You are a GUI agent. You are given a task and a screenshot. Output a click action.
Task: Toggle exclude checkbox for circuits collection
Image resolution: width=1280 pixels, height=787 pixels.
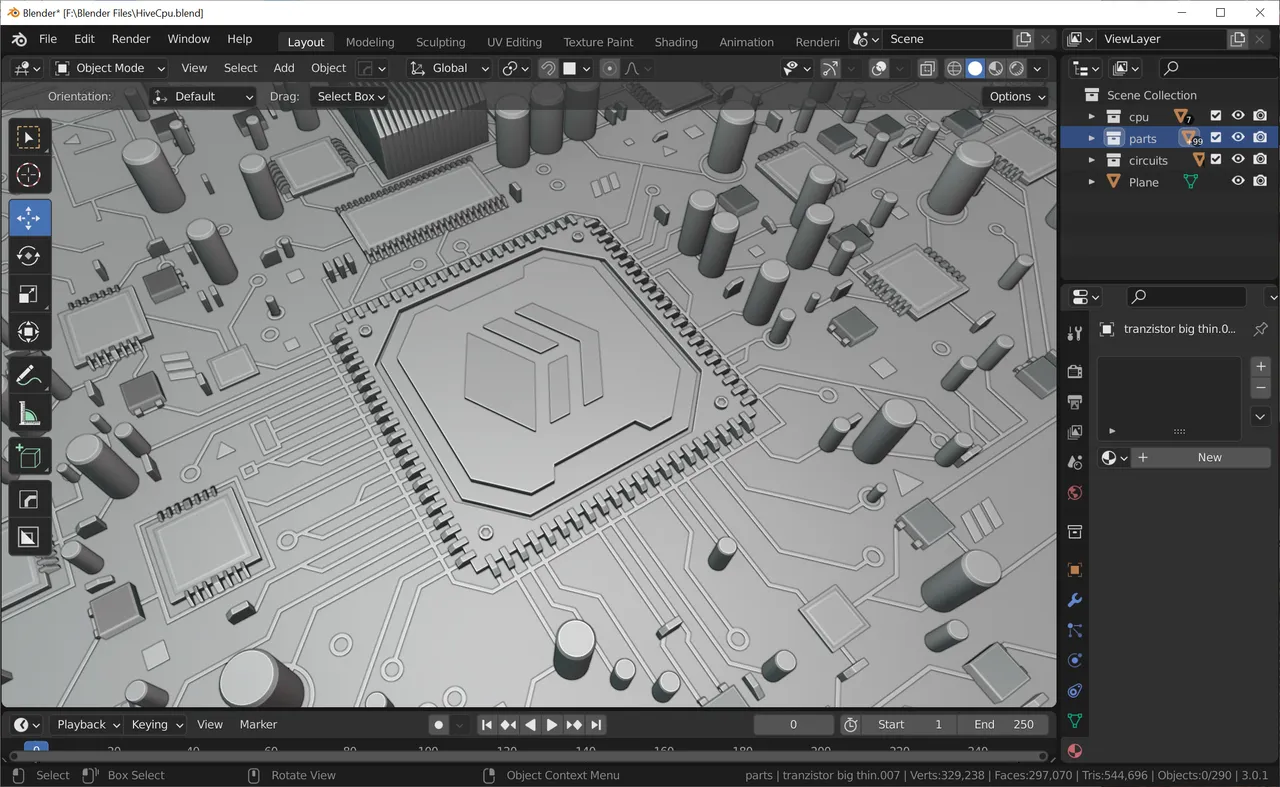pyautogui.click(x=1216, y=160)
